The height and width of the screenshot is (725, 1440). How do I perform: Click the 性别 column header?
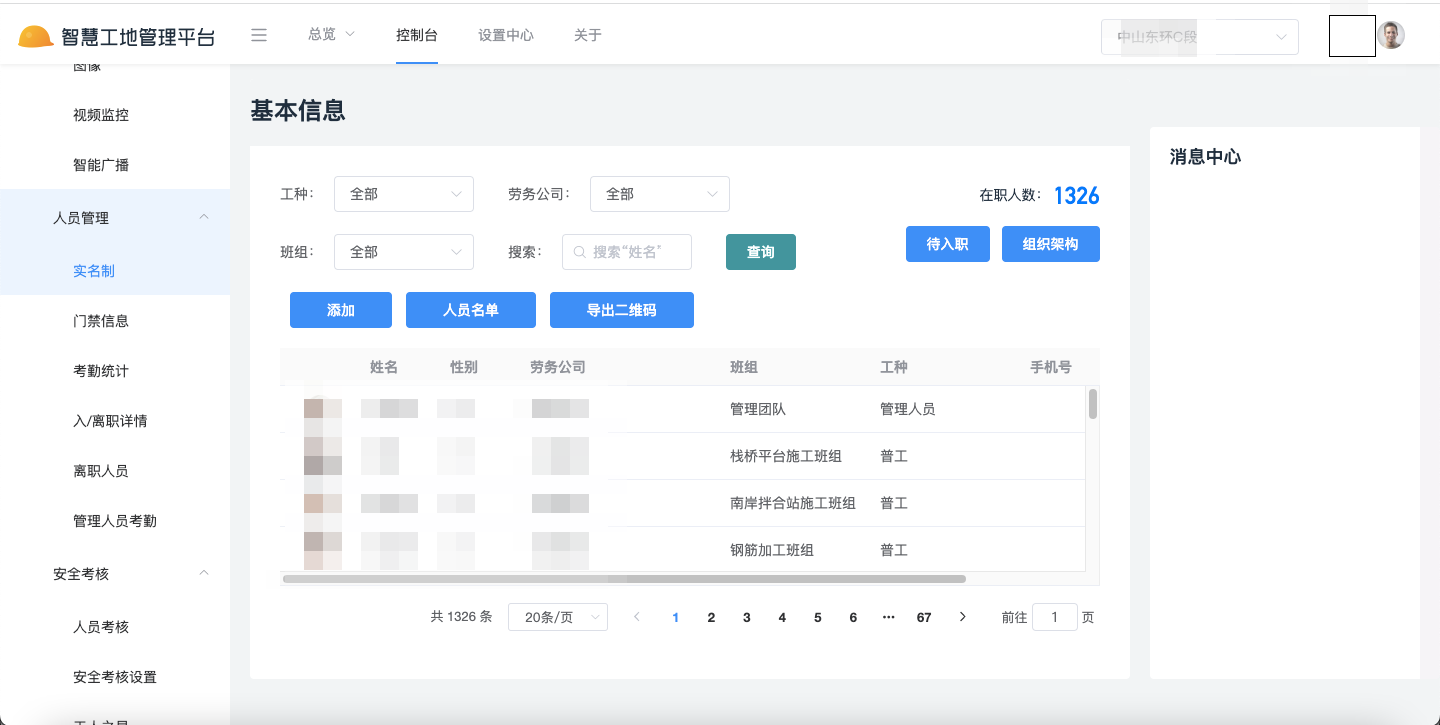point(464,367)
